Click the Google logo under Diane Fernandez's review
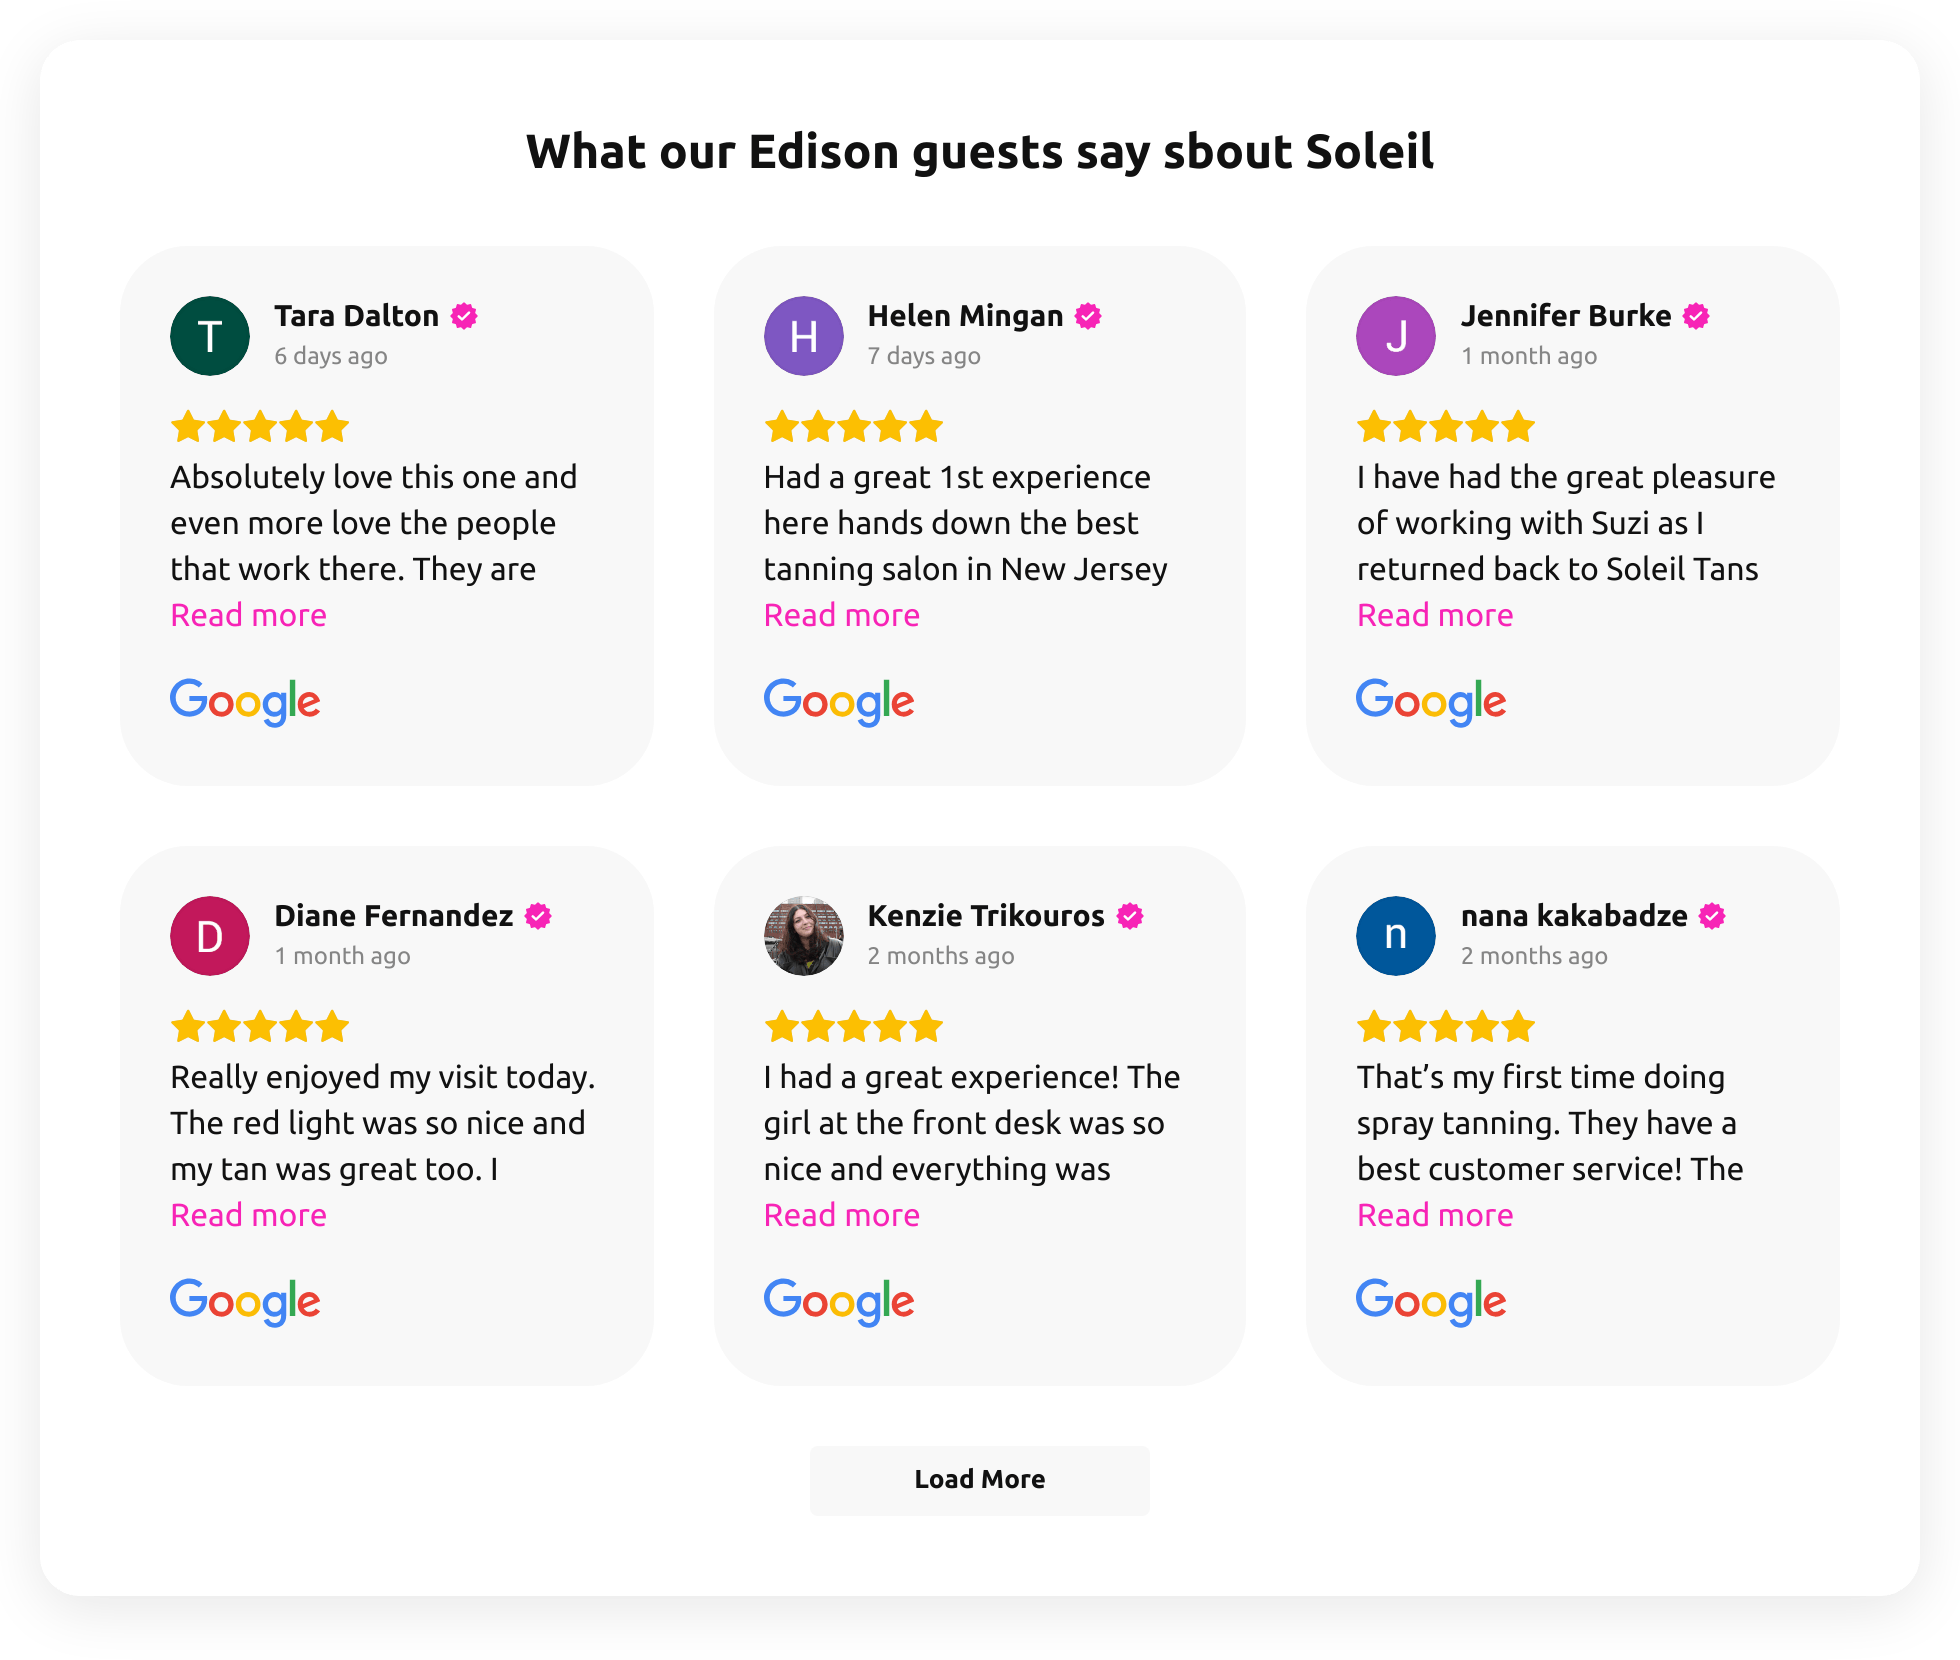Viewport: 1960px width, 1660px height. pos(245,1301)
